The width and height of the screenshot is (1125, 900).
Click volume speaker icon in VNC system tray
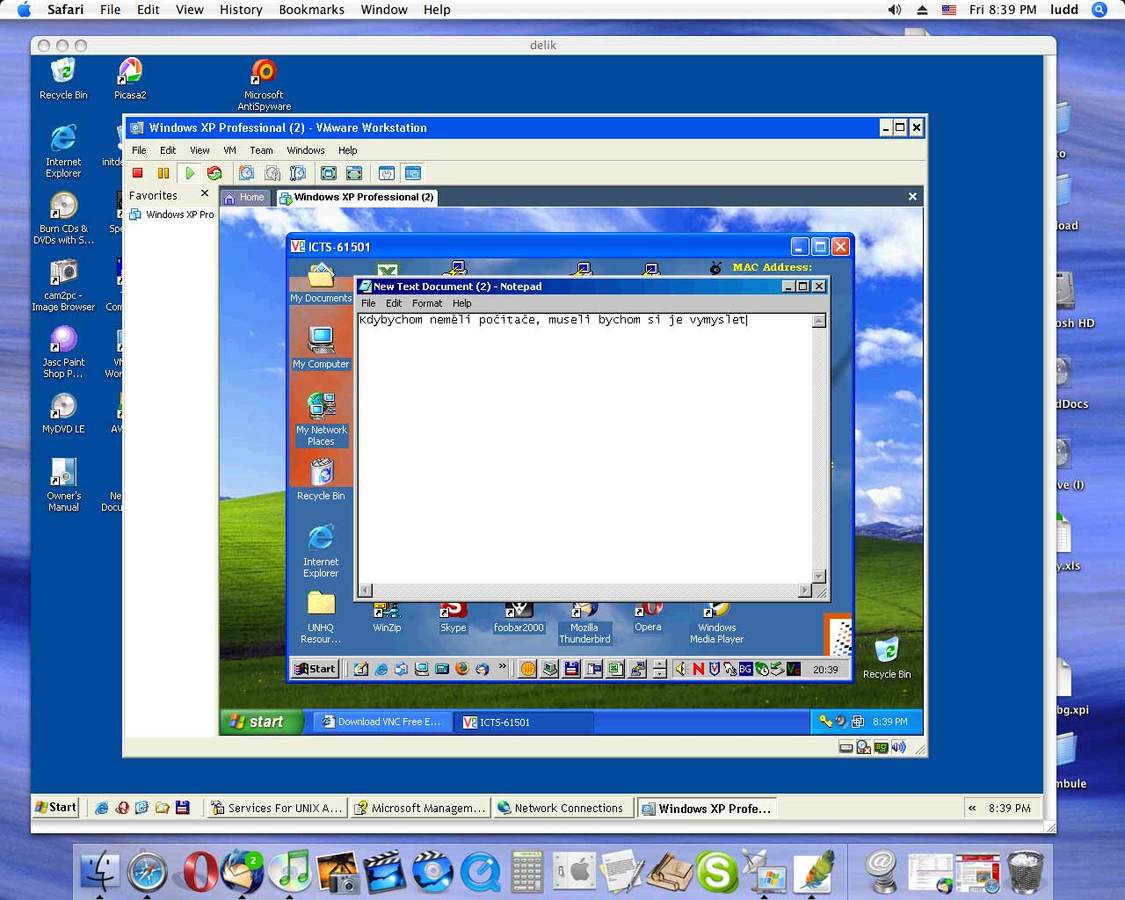point(681,669)
